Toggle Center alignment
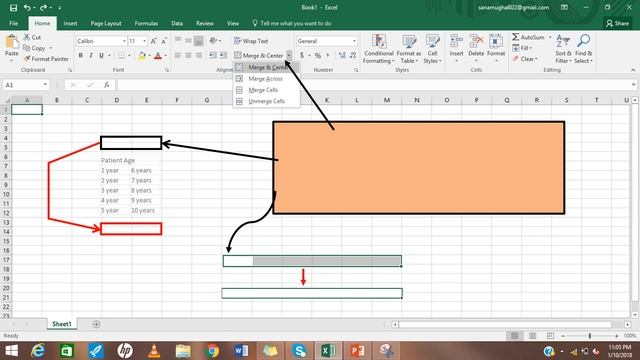Image resolution: width=640 pixels, height=360 pixels. [x=188, y=55]
